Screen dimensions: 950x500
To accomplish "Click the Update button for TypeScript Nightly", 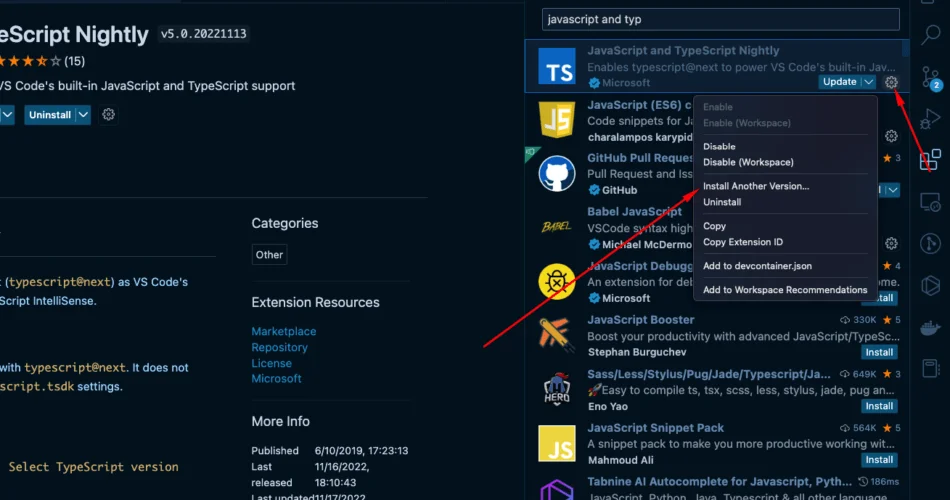I will coord(840,82).
